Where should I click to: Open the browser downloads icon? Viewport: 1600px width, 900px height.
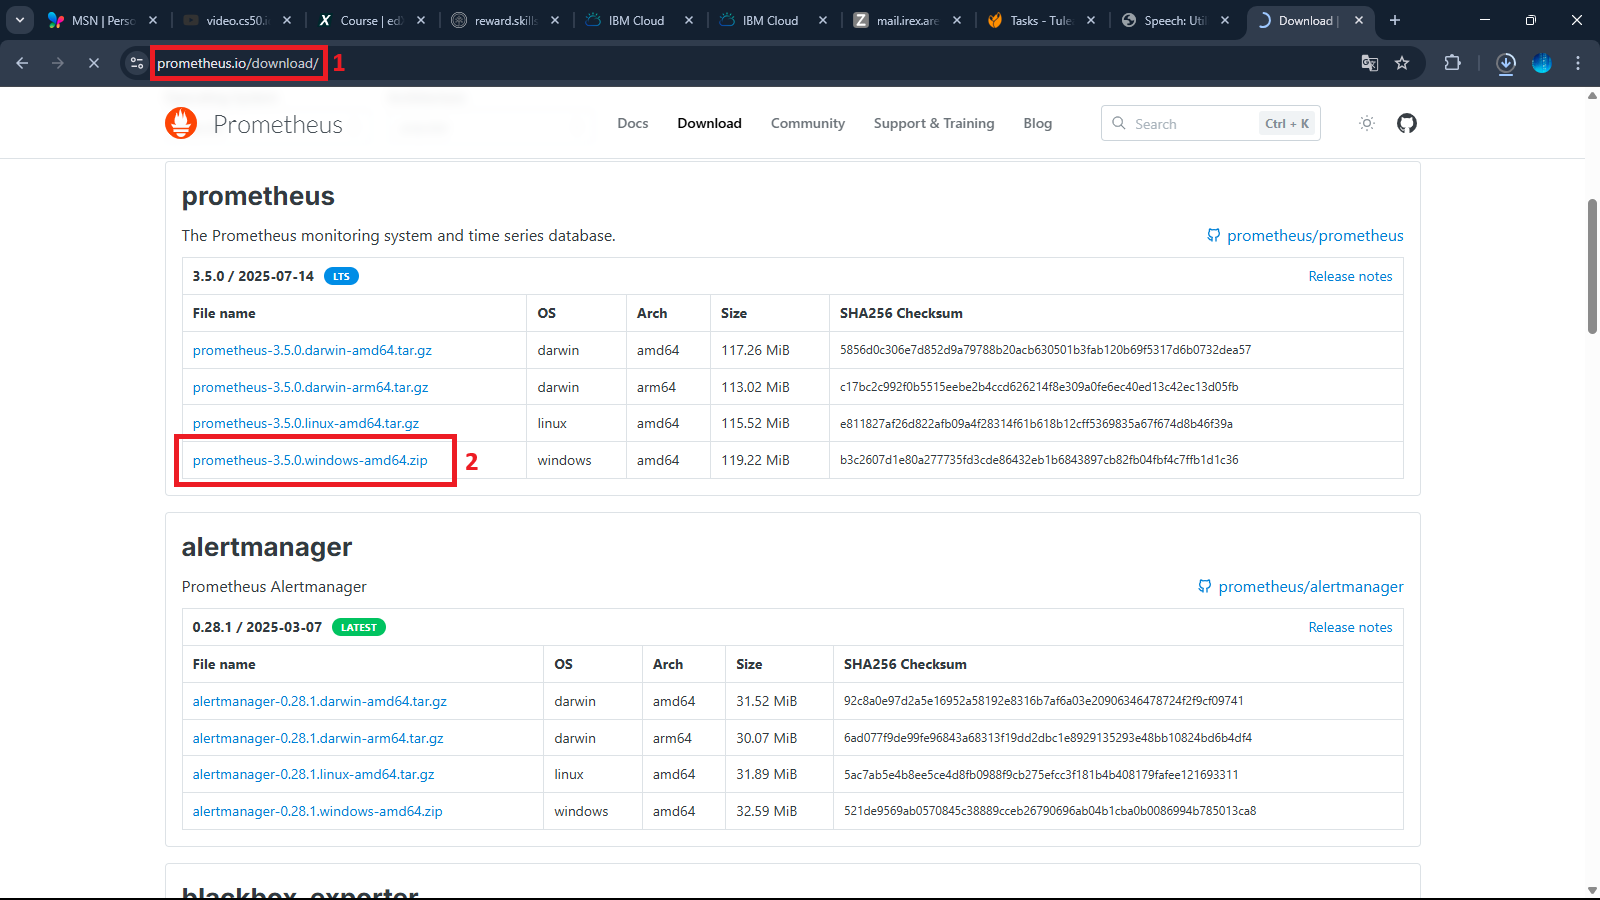pos(1506,63)
